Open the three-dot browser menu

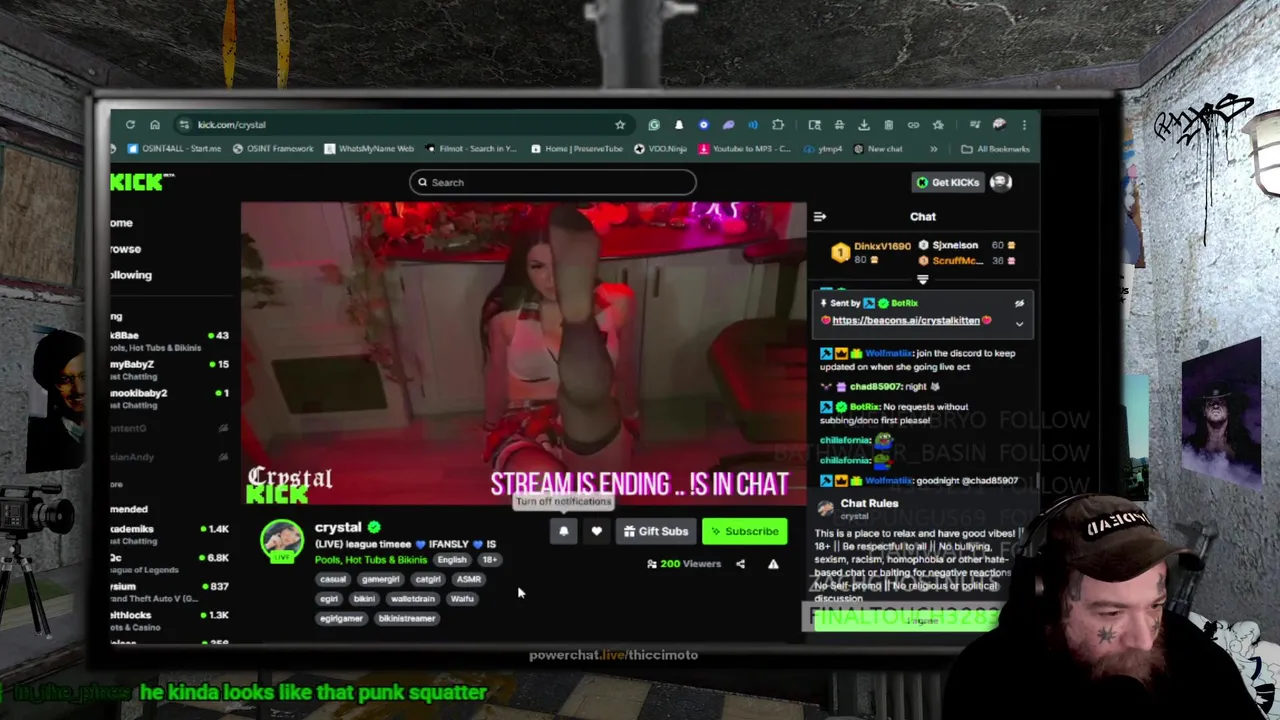click(1024, 125)
